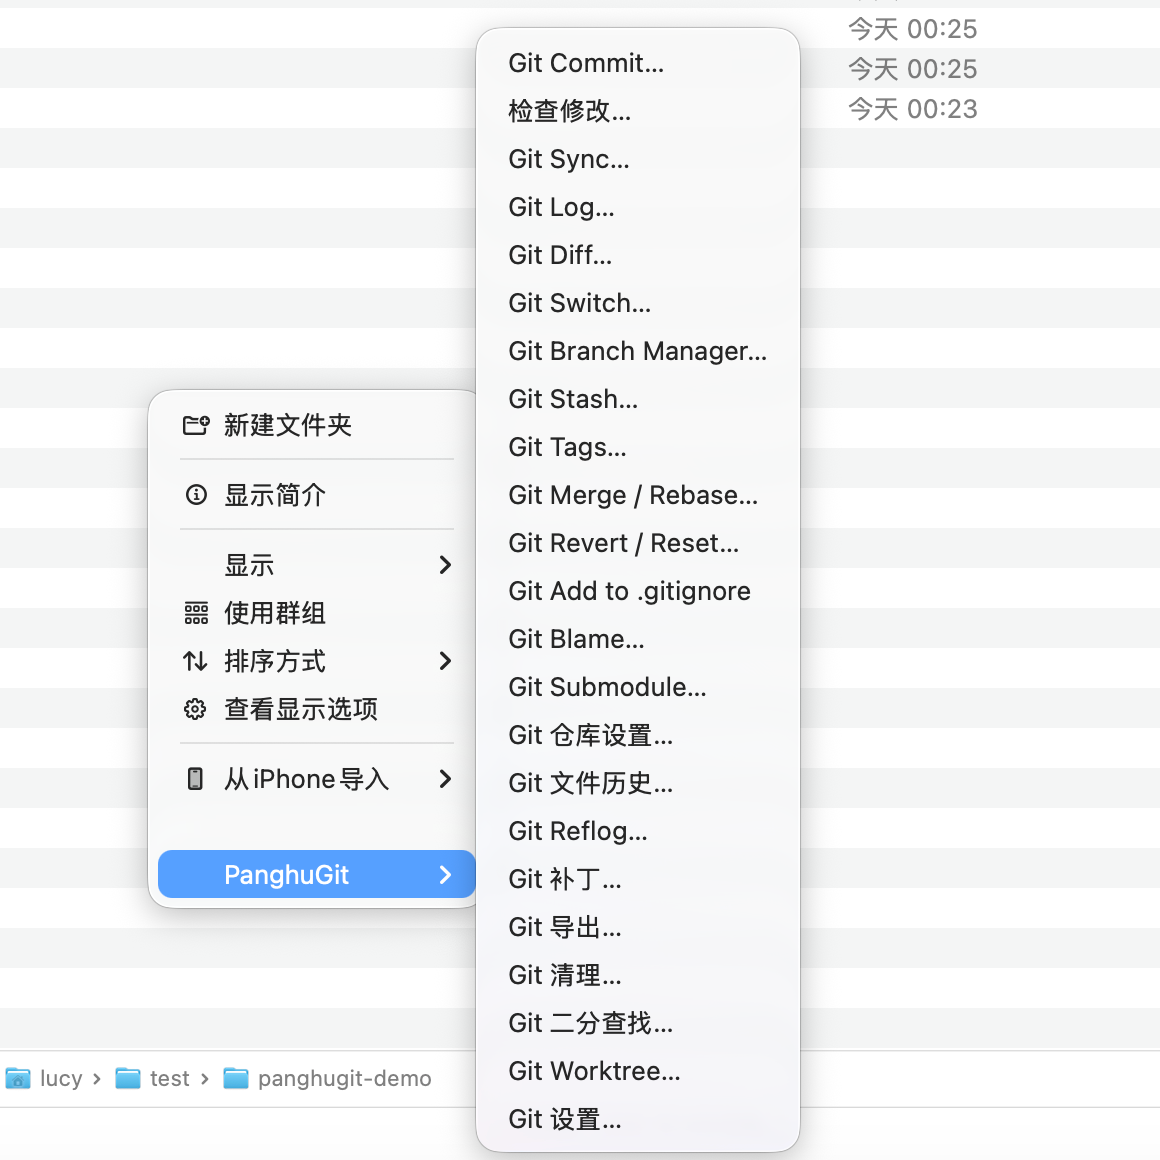Click Git Add to .gitignore
This screenshot has width=1160, height=1160.
click(638, 591)
